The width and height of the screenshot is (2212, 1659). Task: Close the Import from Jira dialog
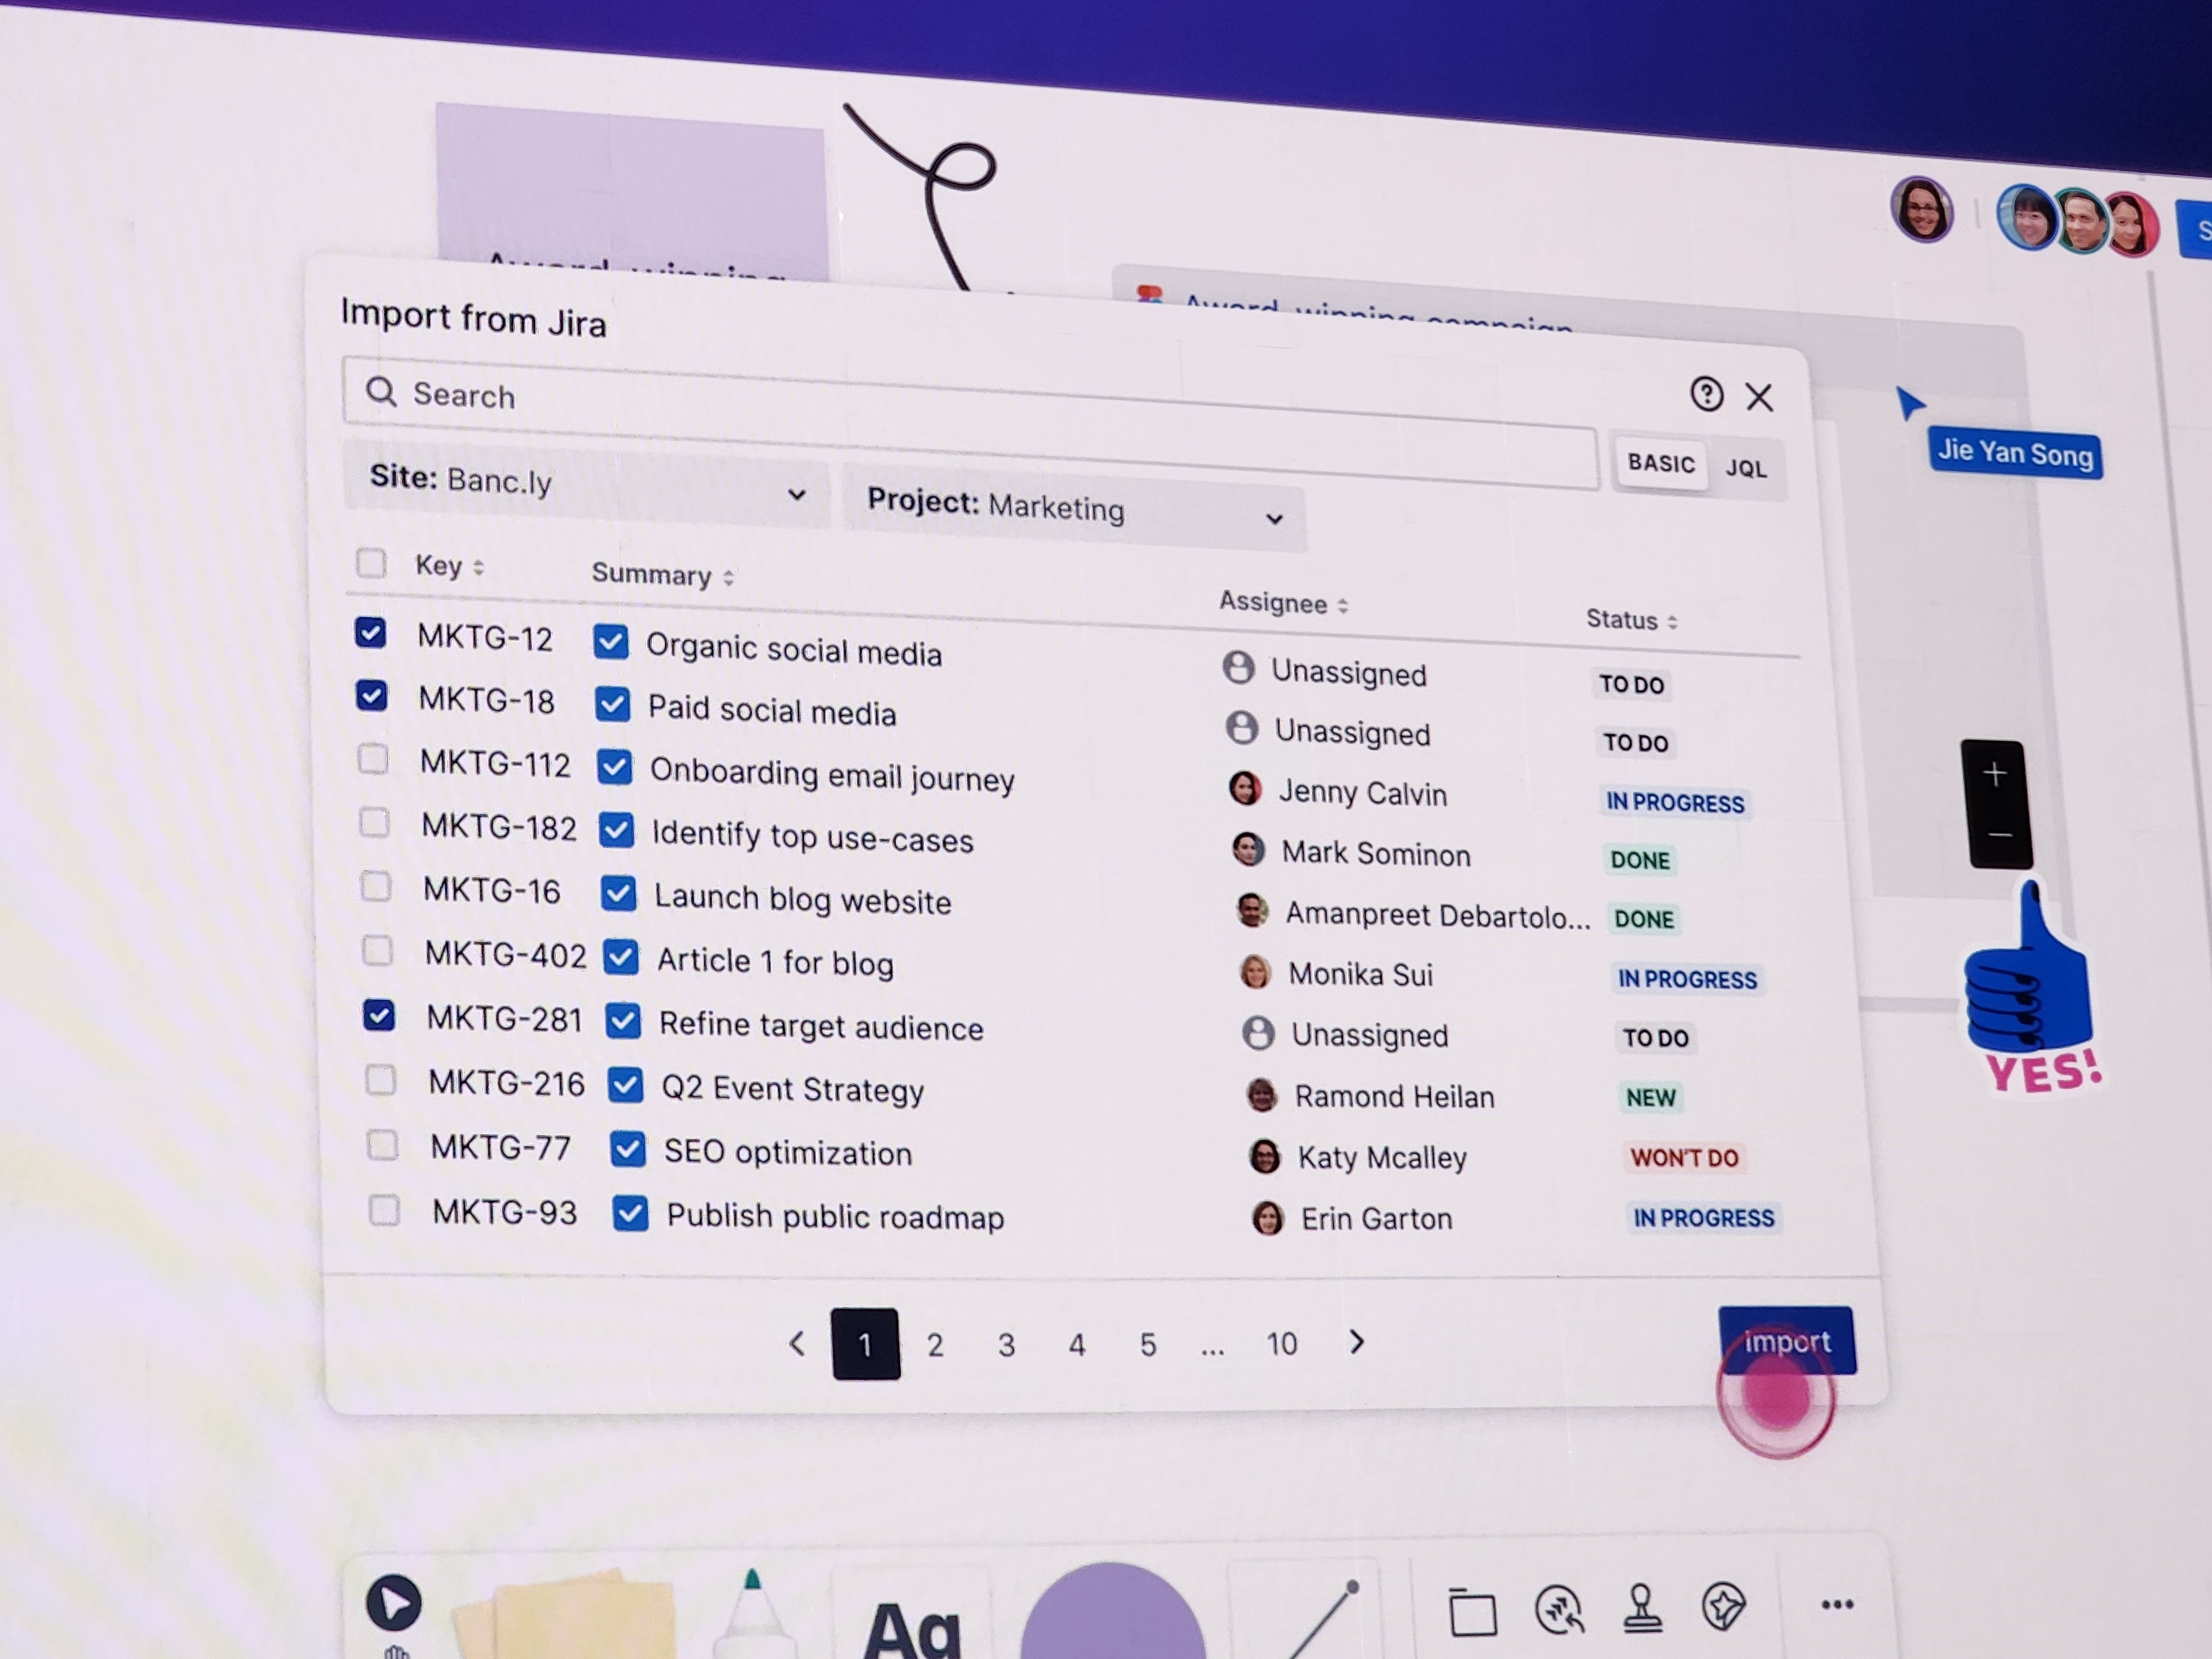[x=1759, y=397]
